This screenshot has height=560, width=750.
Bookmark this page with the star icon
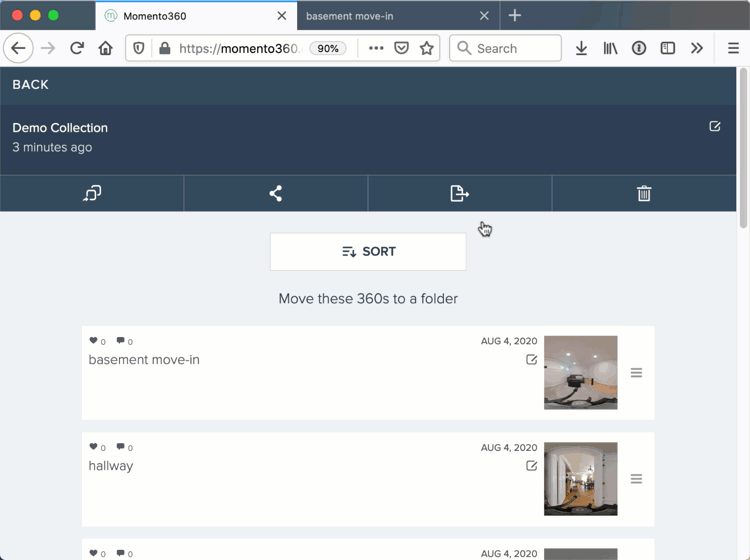(426, 48)
